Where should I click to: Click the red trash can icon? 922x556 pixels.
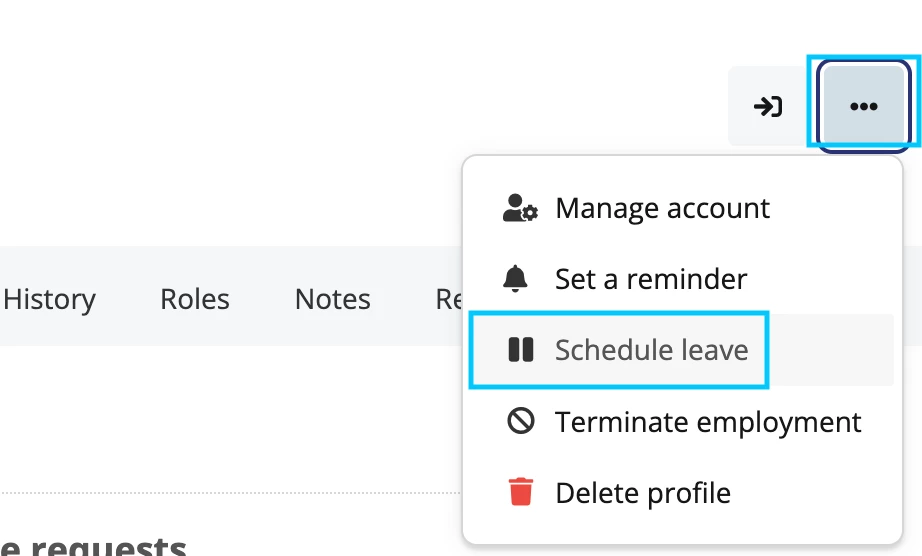[x=520, y=492]
